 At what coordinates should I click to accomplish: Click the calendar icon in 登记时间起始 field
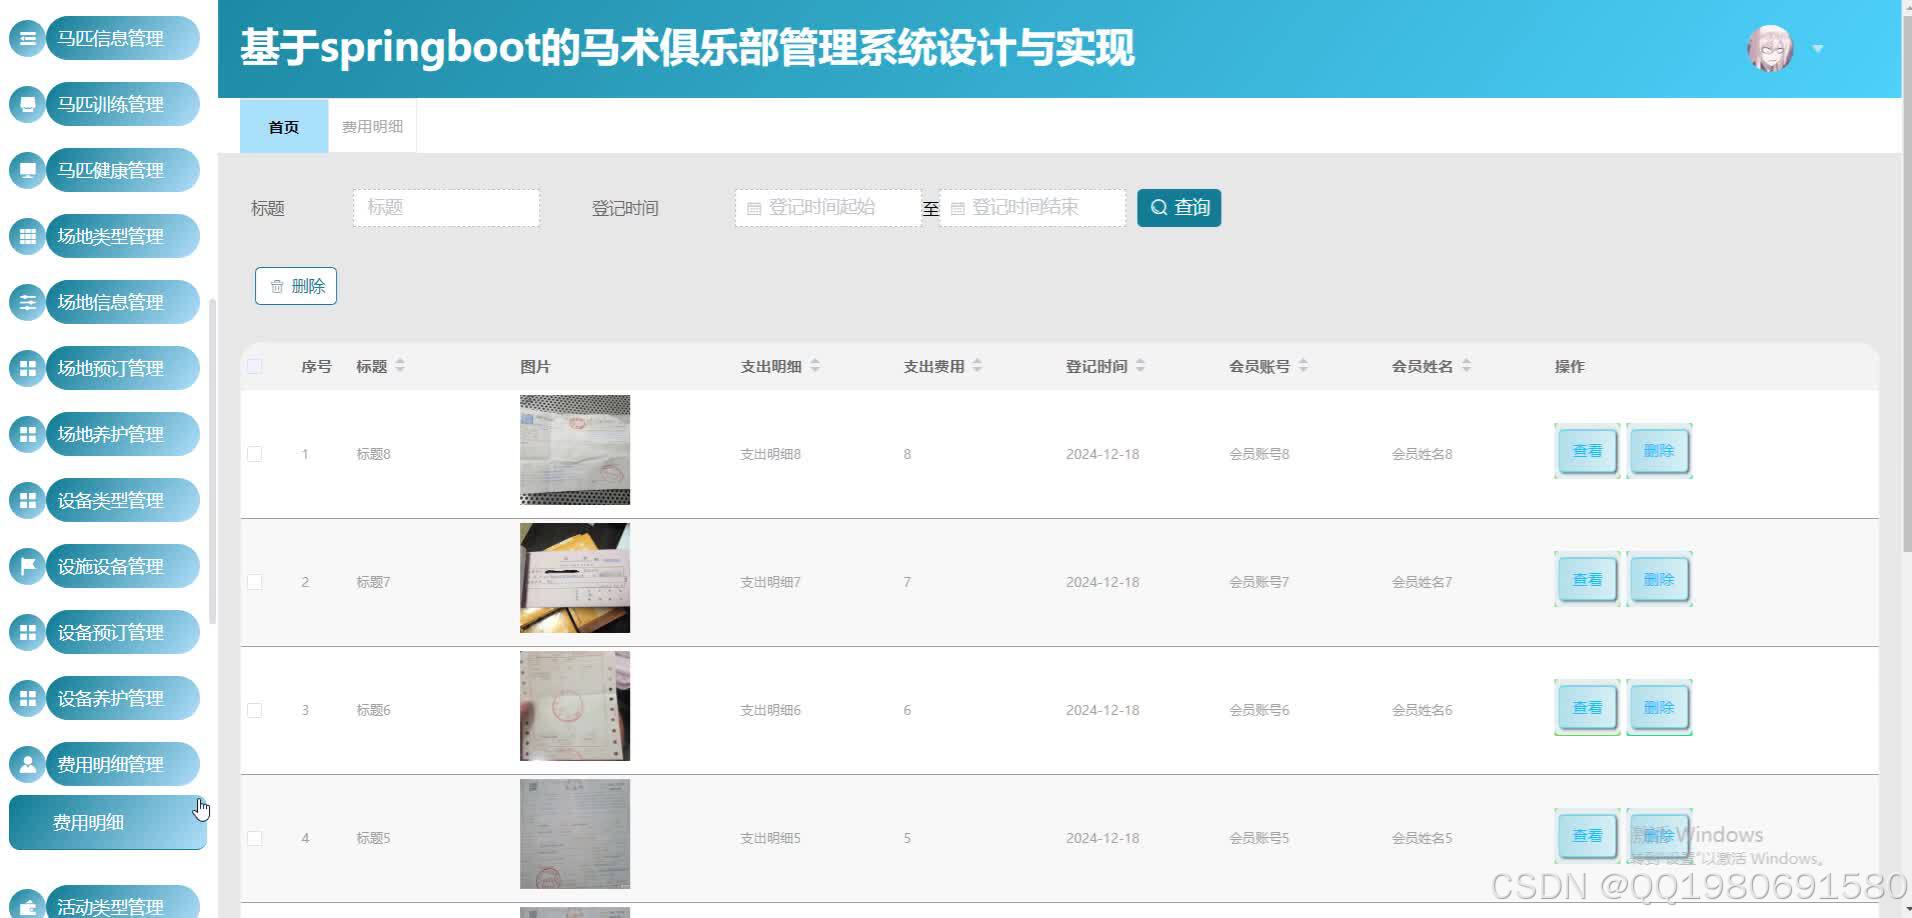pos(753,207)
